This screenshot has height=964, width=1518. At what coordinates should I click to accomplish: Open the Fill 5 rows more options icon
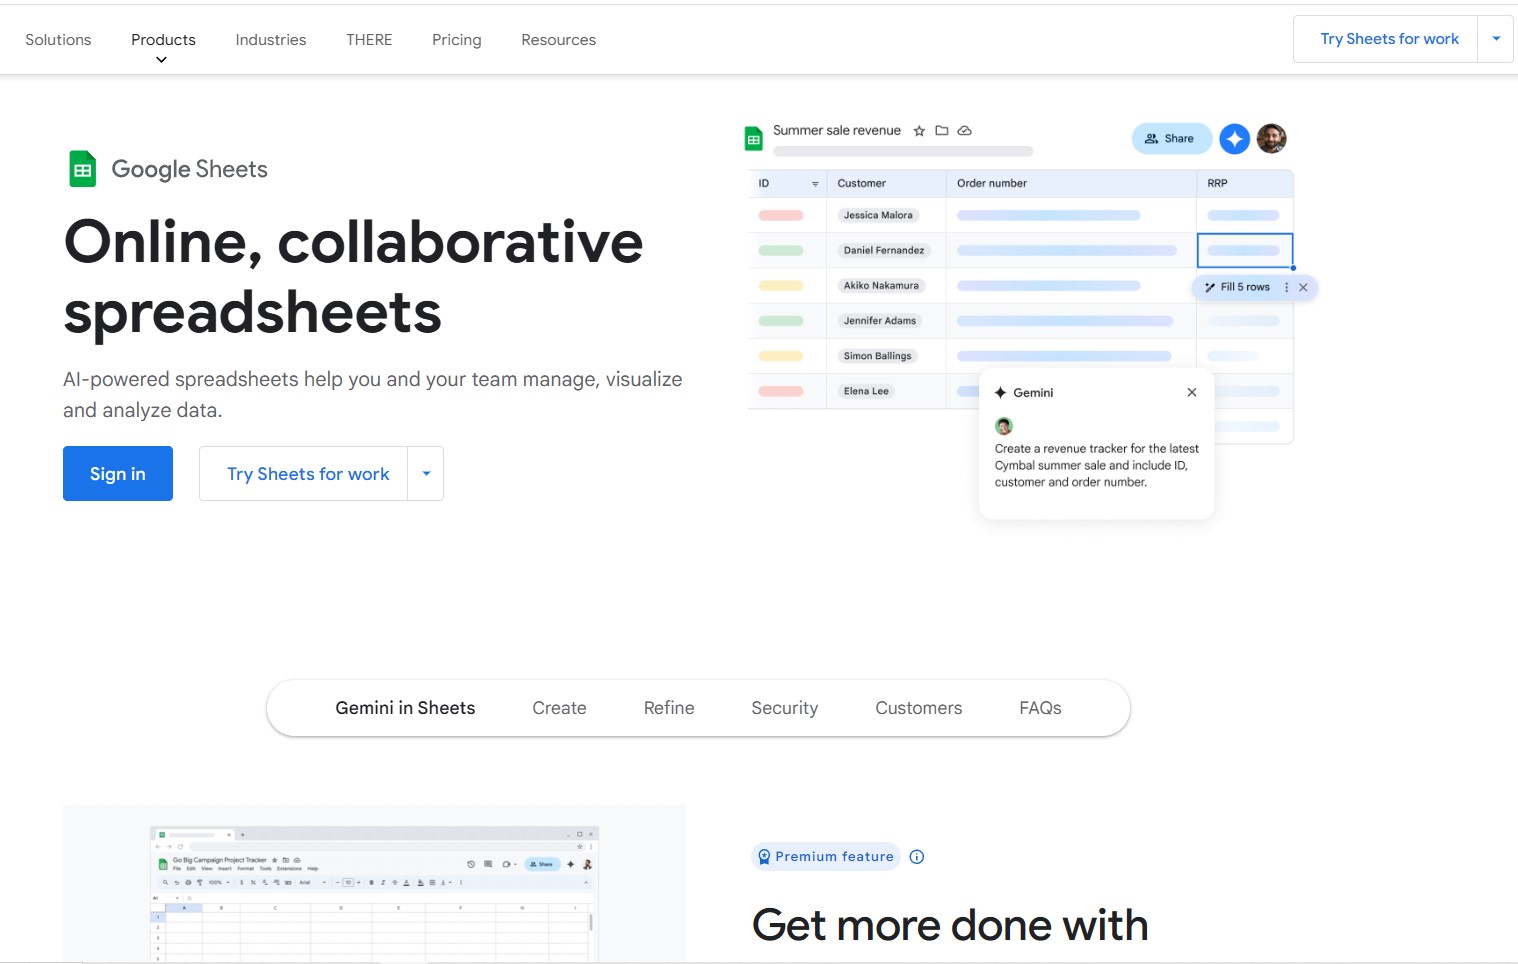point(1286,287)
